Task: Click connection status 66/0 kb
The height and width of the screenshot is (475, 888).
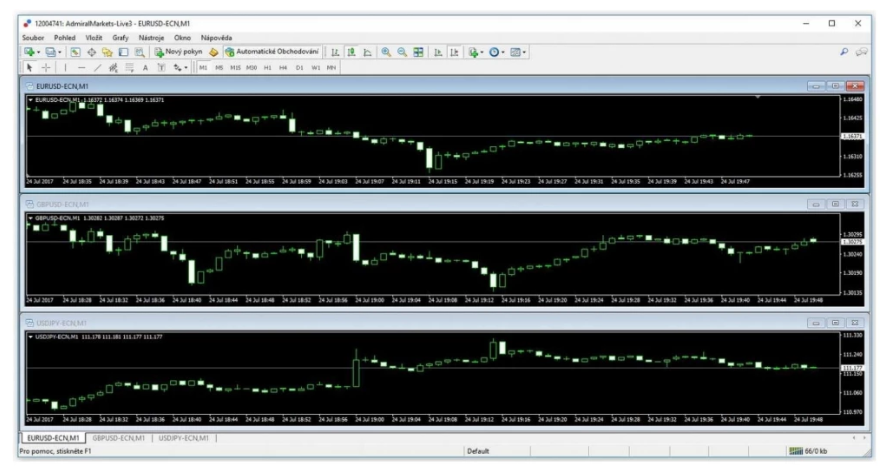Action: tap(808, 451)
